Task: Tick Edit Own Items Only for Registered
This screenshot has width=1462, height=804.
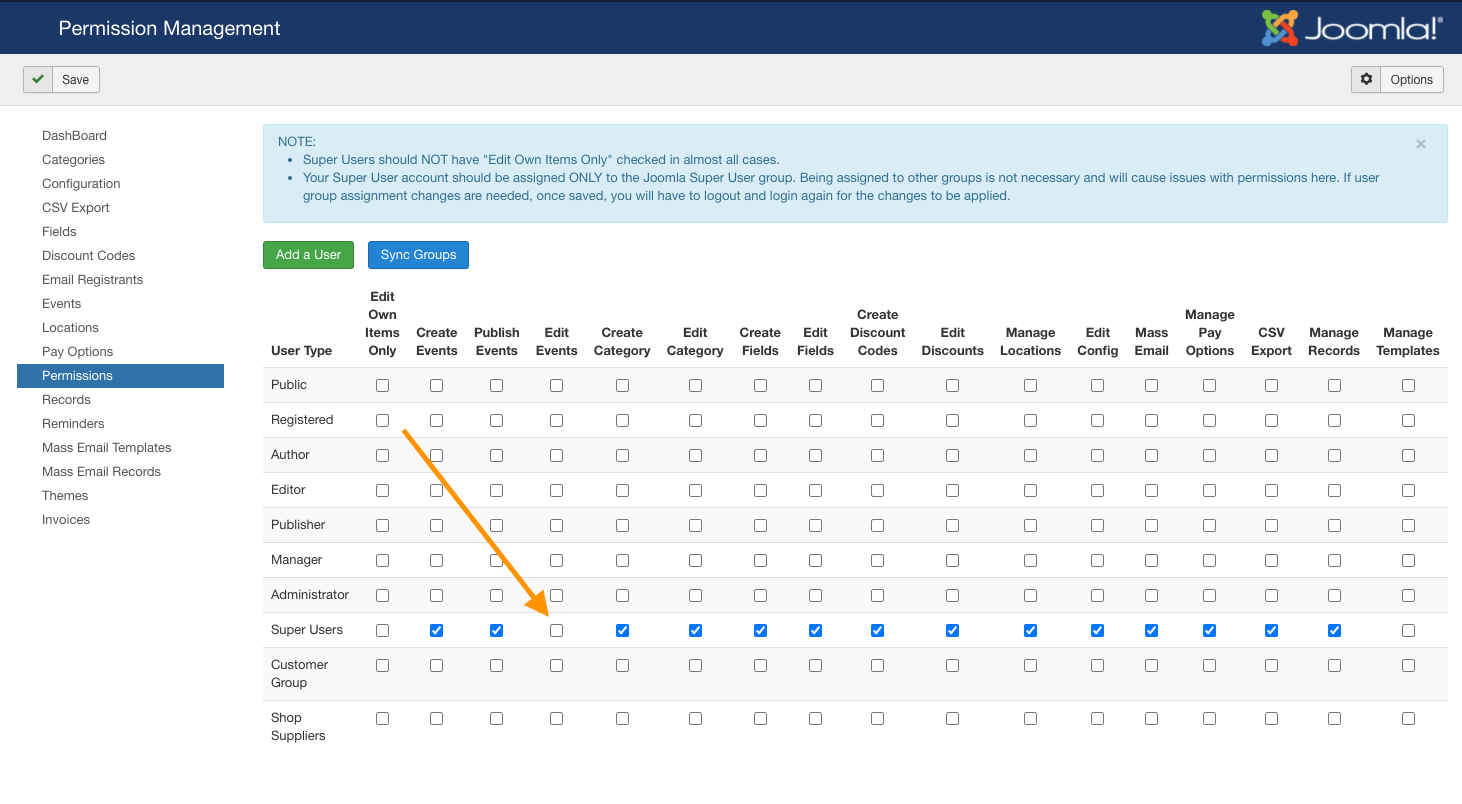Action: [382, 421]
